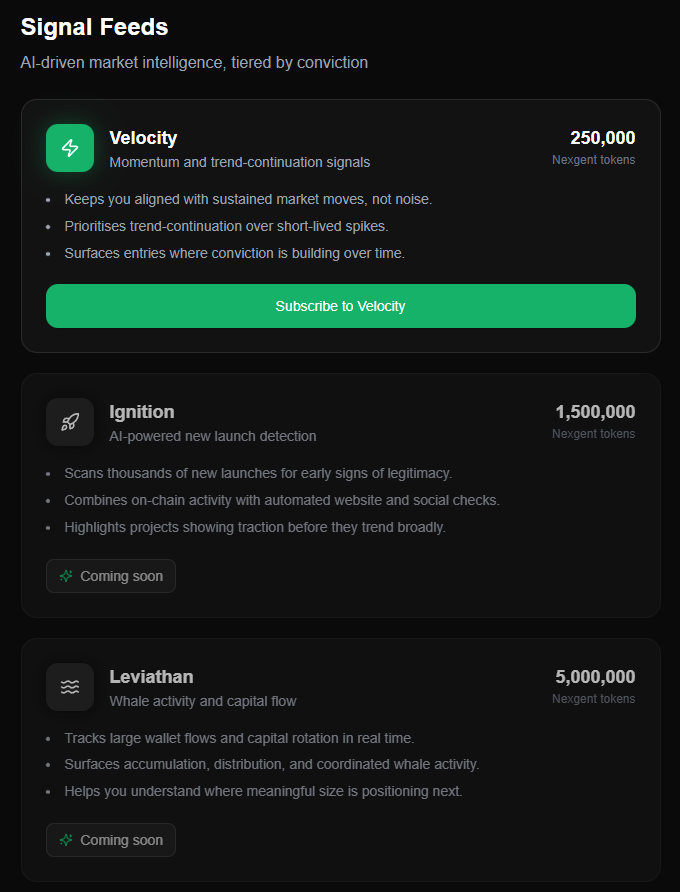
Task: Click the Signal Feeds page heading
Action: [94, 27]
